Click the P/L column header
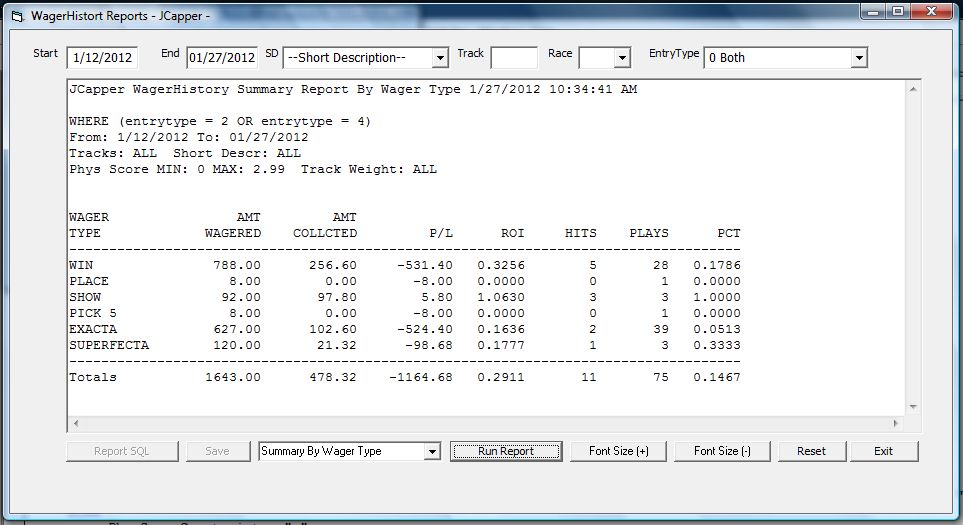This screenshot has height=525, width=963. 441,233
